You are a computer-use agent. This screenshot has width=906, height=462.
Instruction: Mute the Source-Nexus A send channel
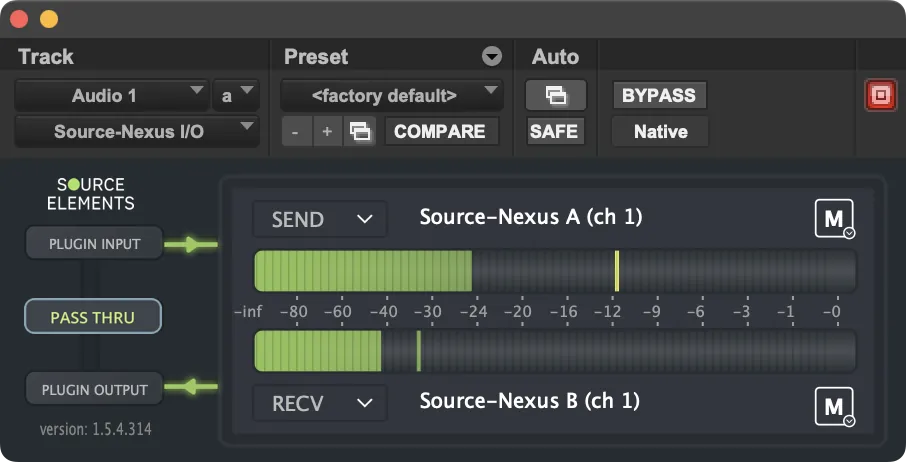[834, 218]
